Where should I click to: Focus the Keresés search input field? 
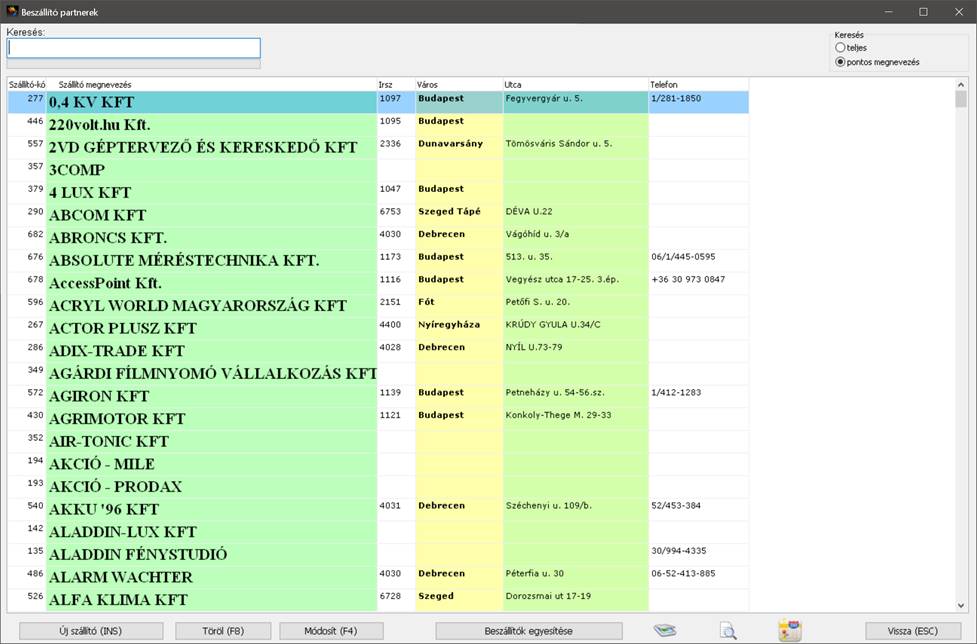coord(133,49)
